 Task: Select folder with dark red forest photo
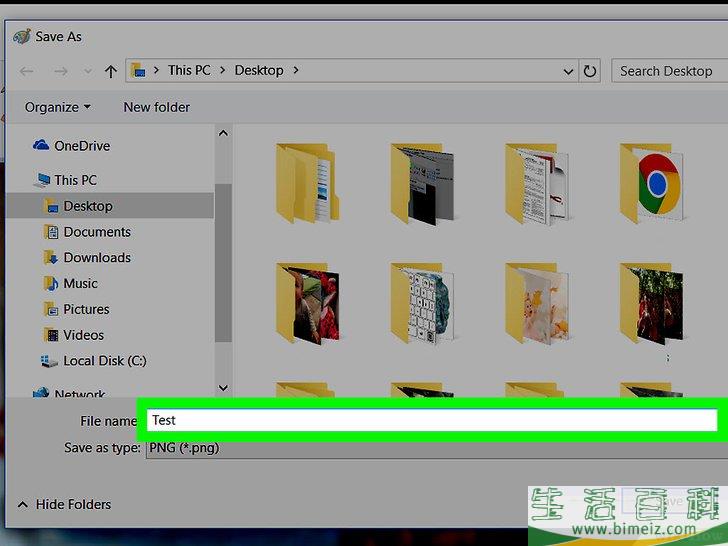651,303
